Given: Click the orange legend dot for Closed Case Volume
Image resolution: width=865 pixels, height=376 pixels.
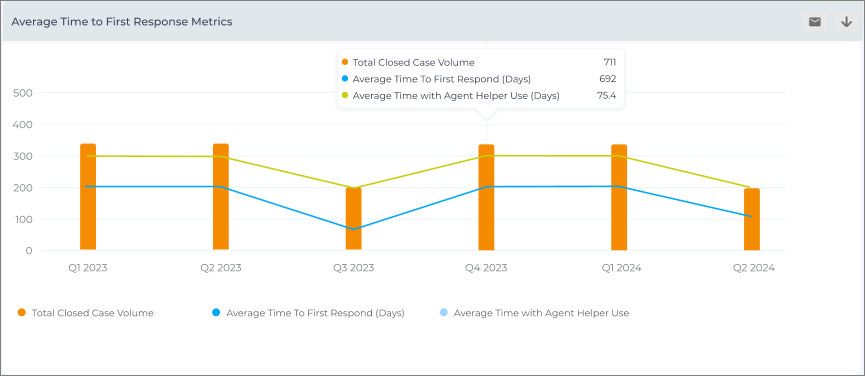Looking at the screenshot, I should click(x=22, y=313).
